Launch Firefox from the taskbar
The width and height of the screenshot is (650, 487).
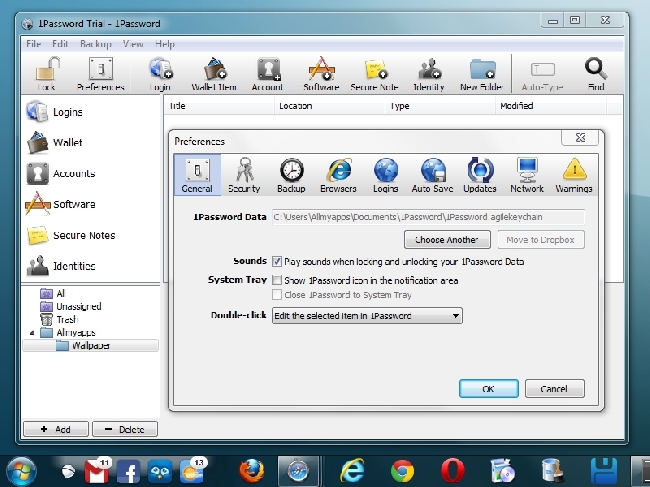(251, 469)
